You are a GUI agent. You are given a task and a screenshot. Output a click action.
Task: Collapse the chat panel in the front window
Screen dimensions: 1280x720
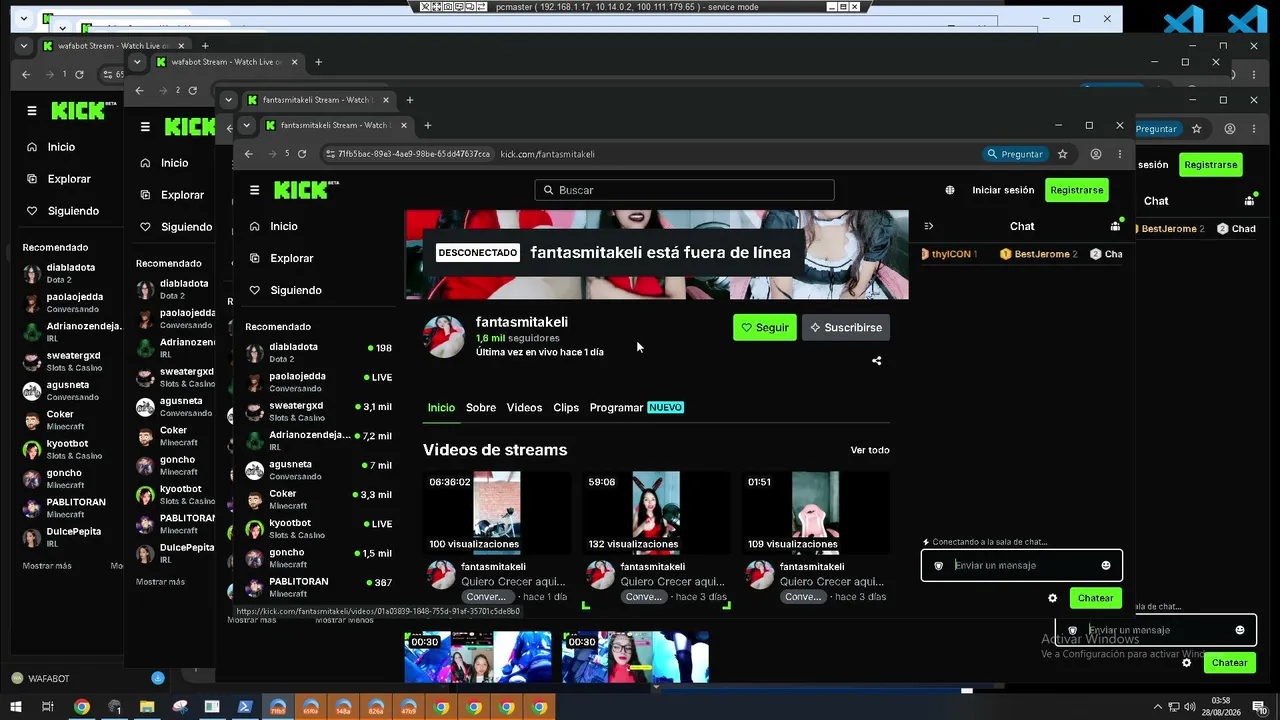coord(929,226)
